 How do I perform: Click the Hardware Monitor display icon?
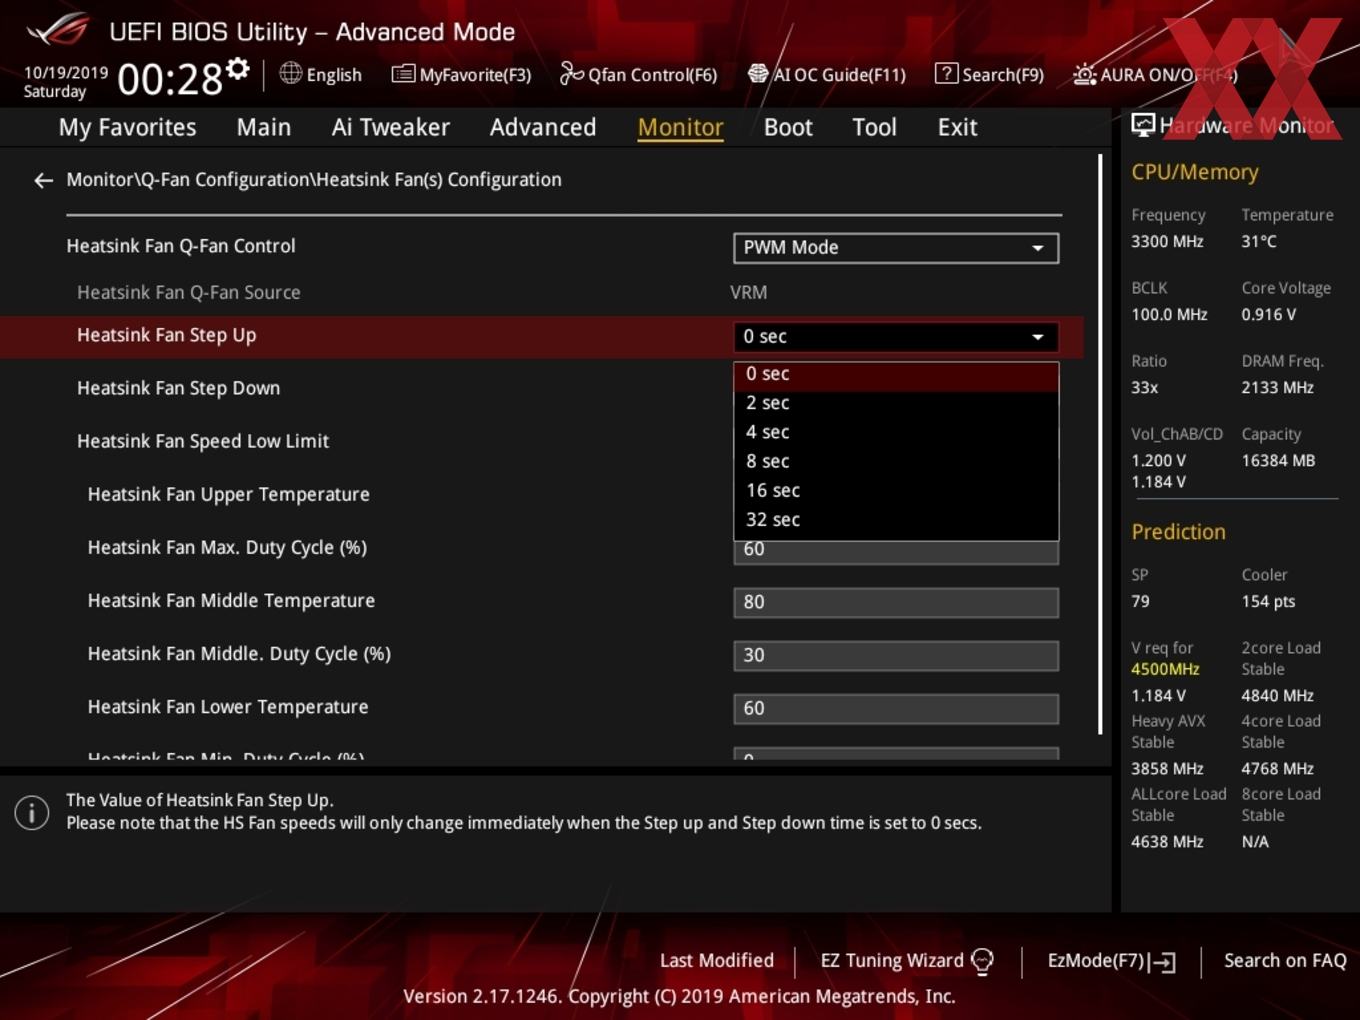[1143, 125]
